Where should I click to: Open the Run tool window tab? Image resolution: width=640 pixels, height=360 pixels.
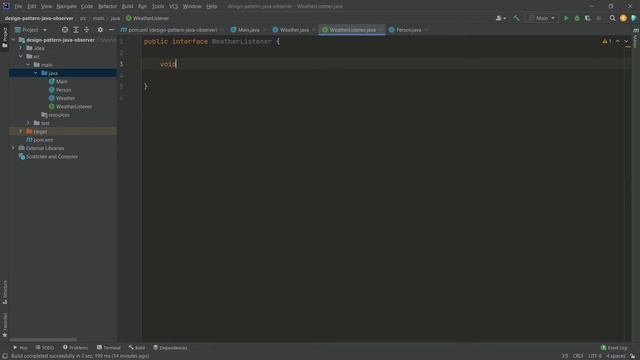pos(20,347)
